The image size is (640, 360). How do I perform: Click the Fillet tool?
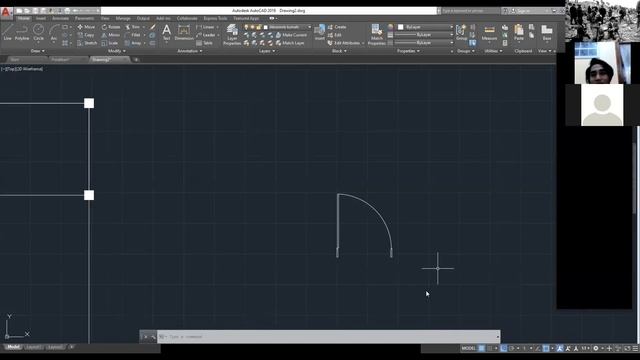point(133,35)
